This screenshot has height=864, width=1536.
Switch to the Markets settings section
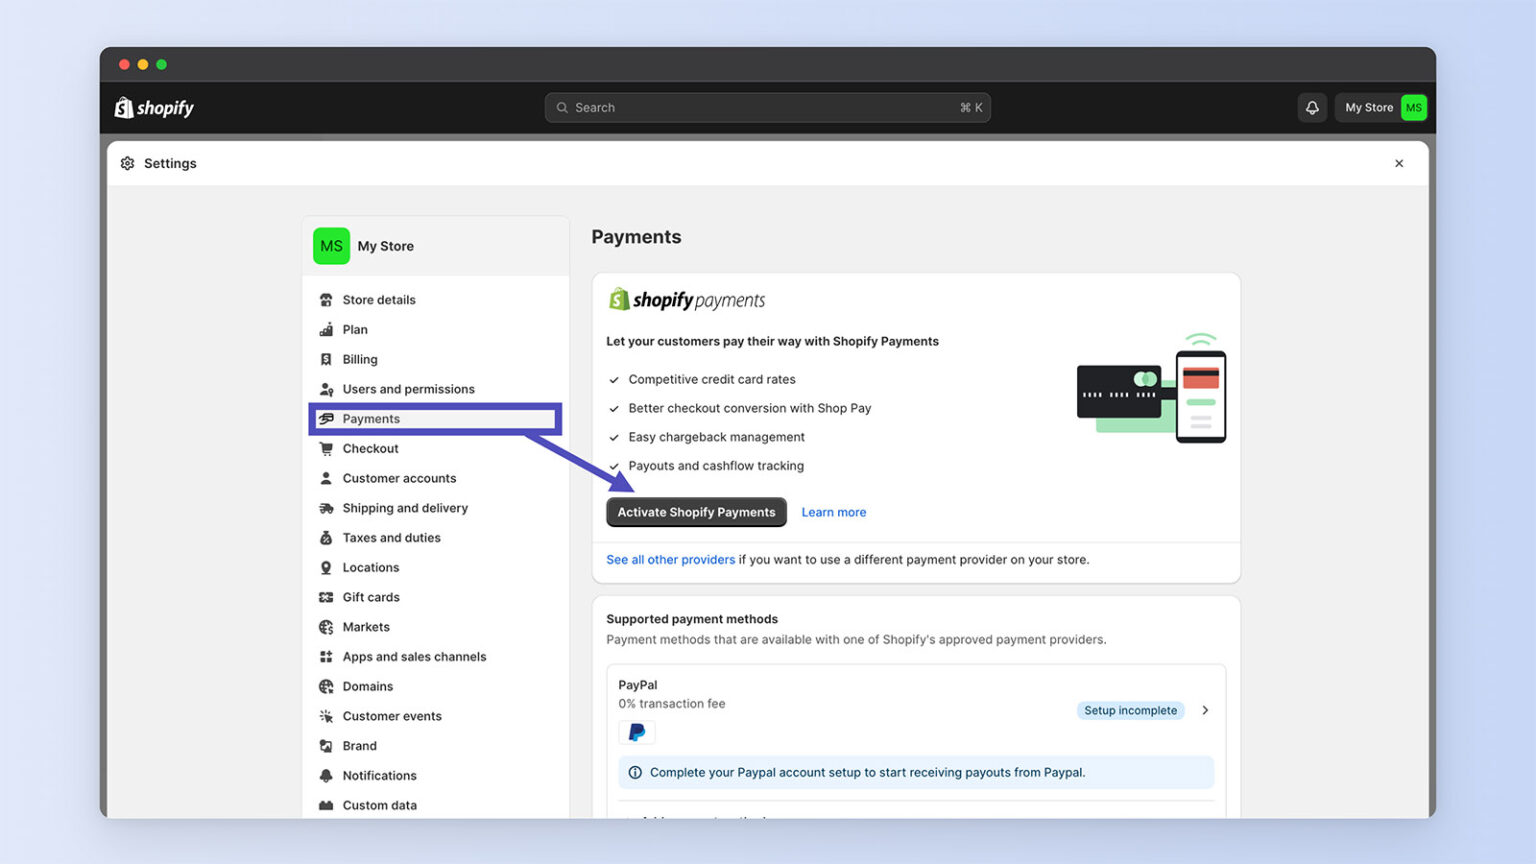tap(366, 627)
